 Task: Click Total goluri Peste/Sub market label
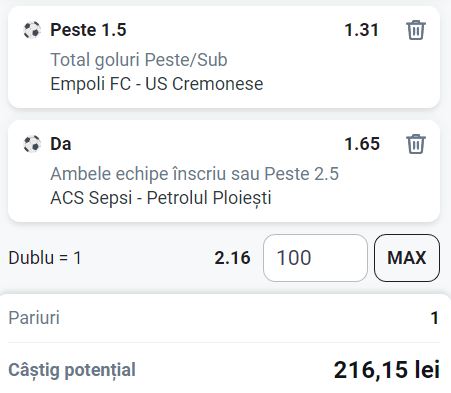pyautogui.click(x=139, y=60)
